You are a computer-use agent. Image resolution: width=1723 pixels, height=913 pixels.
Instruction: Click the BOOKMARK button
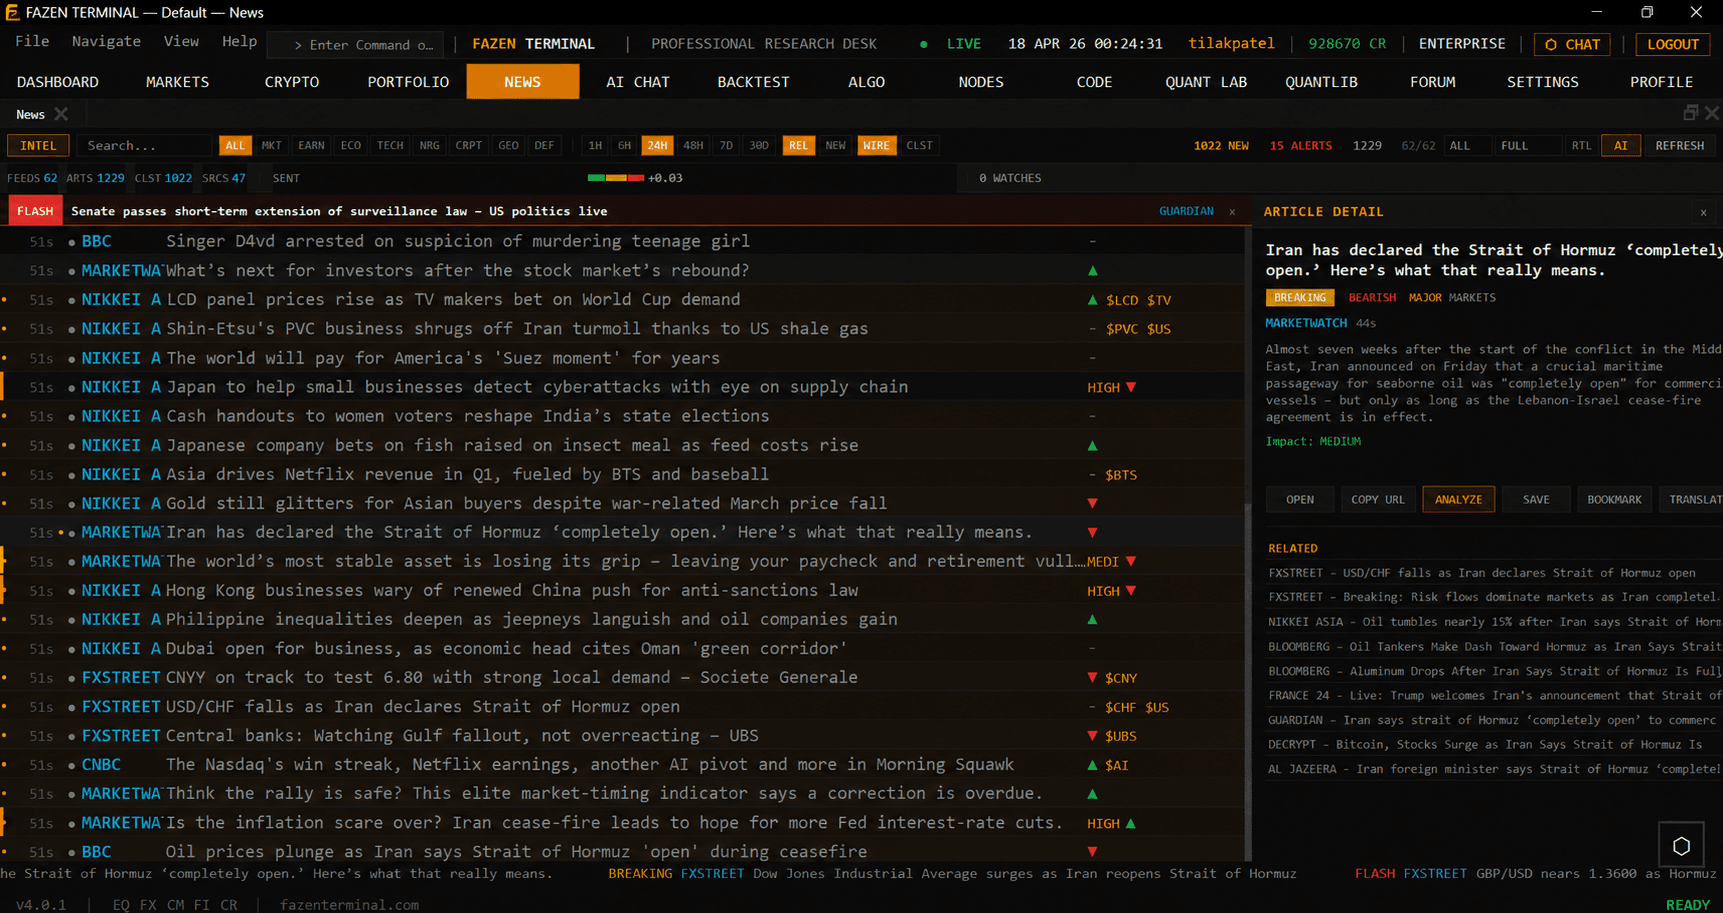[1614, 500]
